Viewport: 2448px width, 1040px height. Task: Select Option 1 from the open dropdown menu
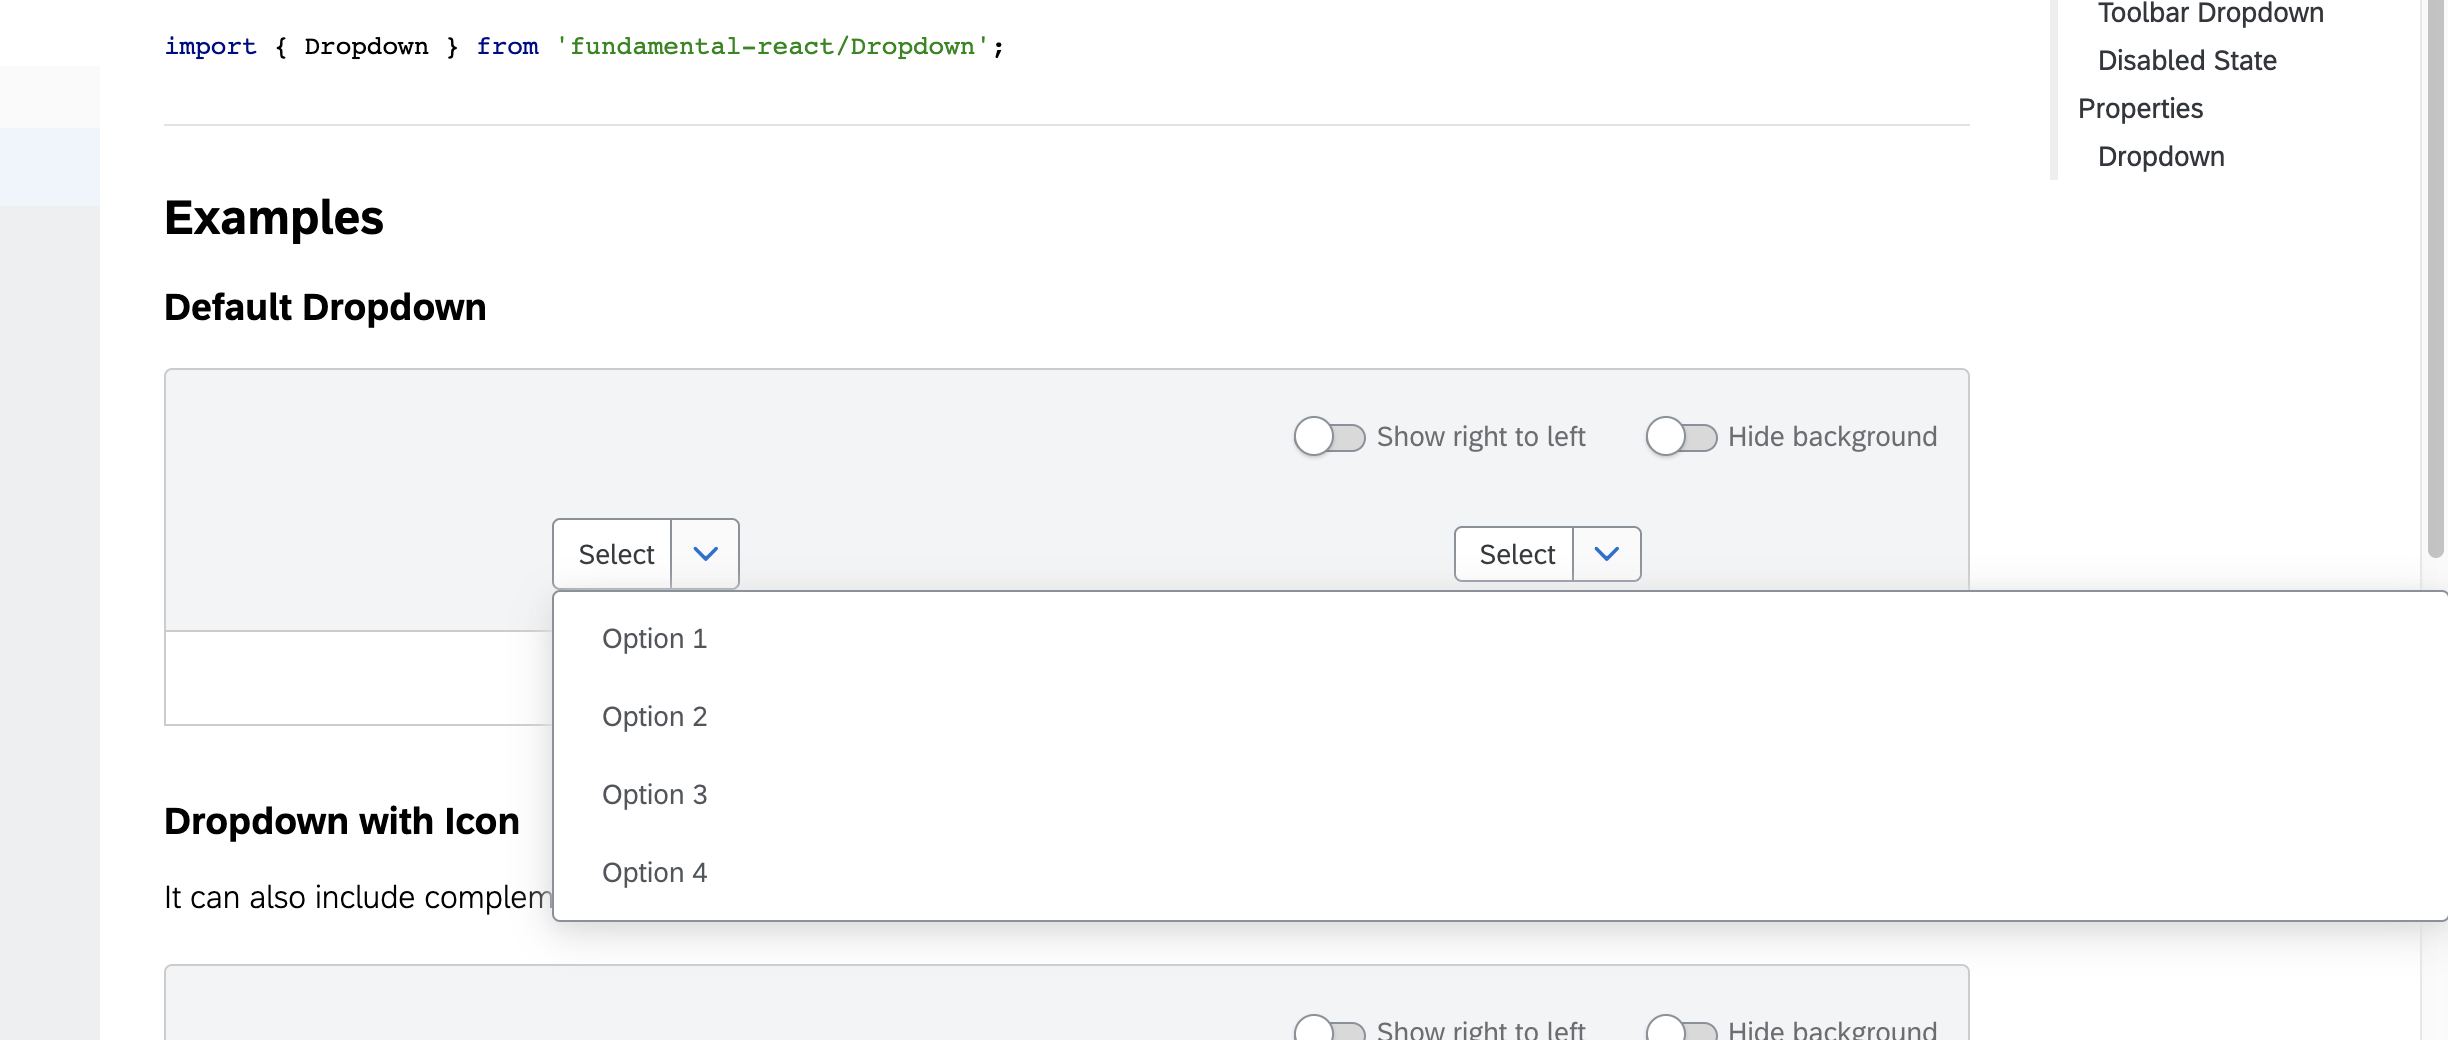tap(654, 637)
